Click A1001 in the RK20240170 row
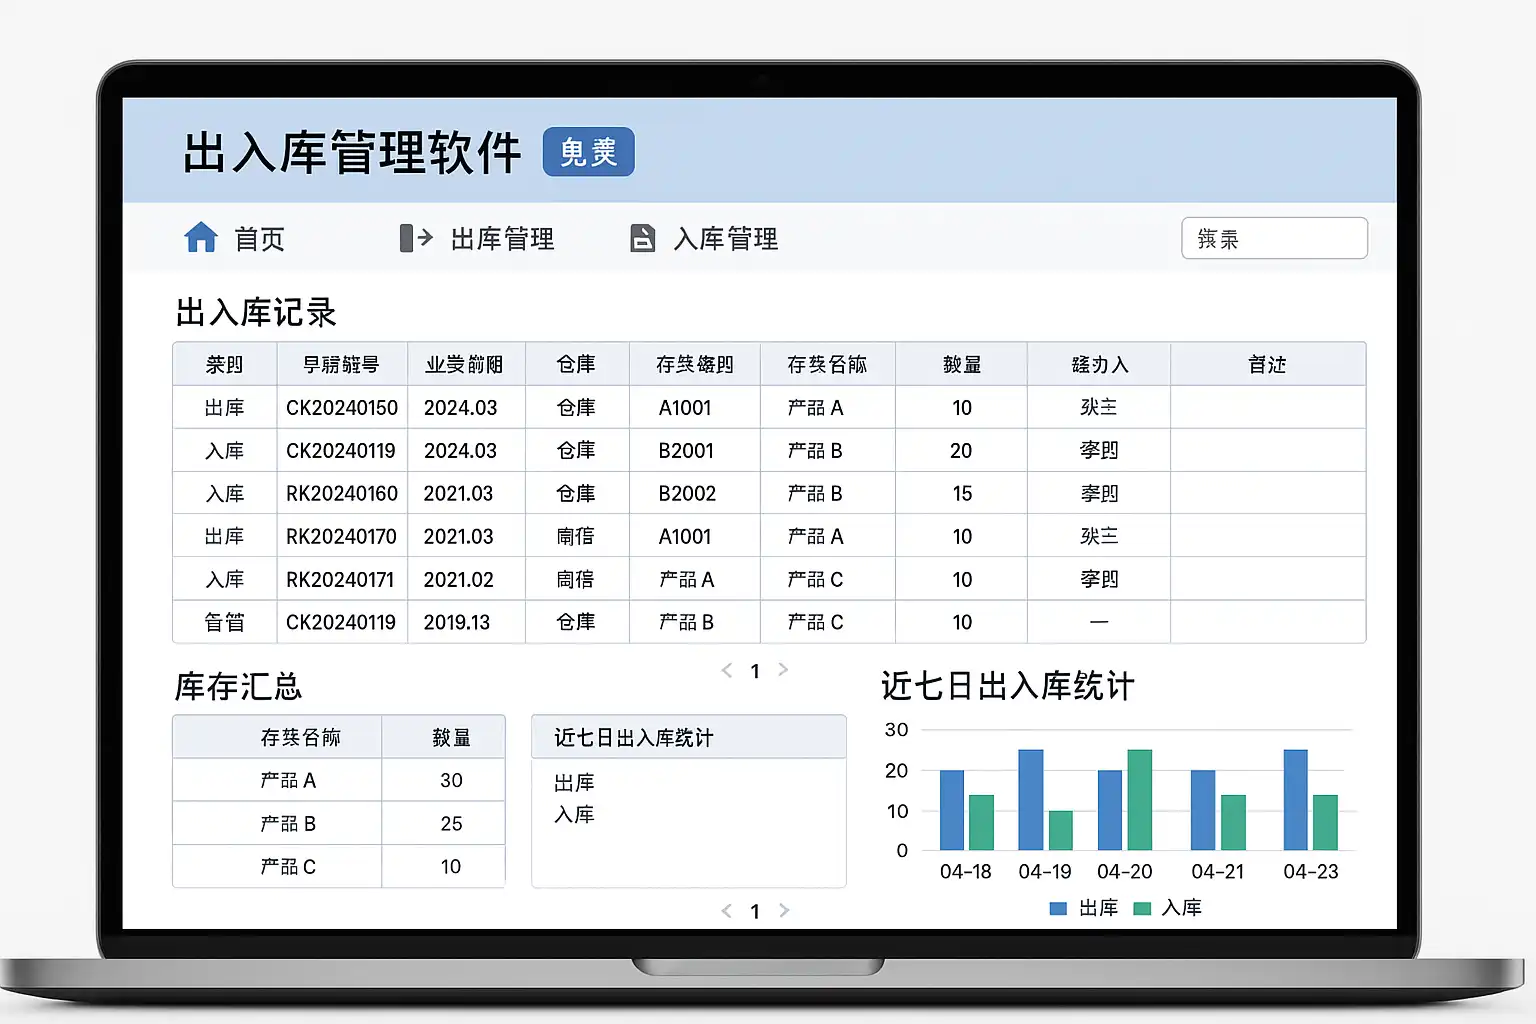 pos(685,537)
